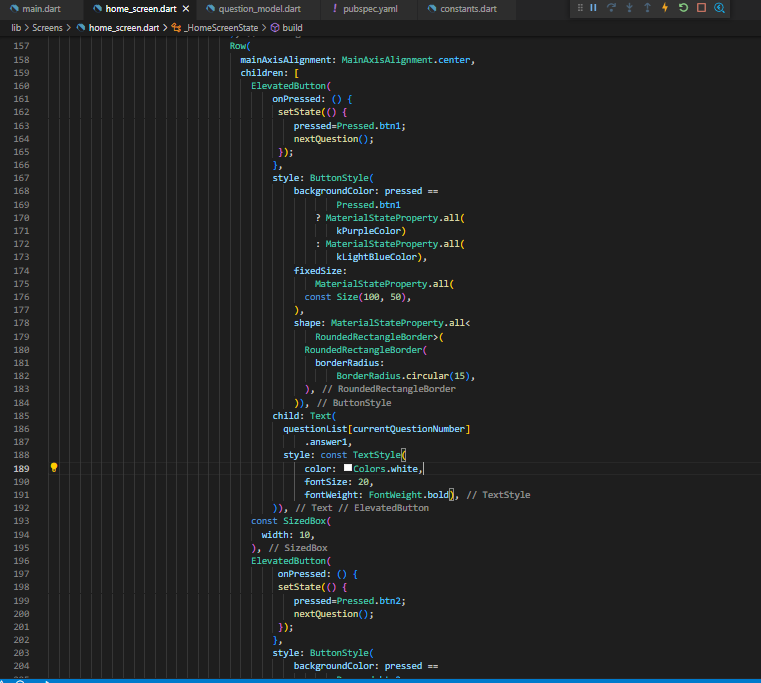Click 'pressed=Pressed.btn1;' on line 163
Screen dimensions: 761x683
coord(349,126)
